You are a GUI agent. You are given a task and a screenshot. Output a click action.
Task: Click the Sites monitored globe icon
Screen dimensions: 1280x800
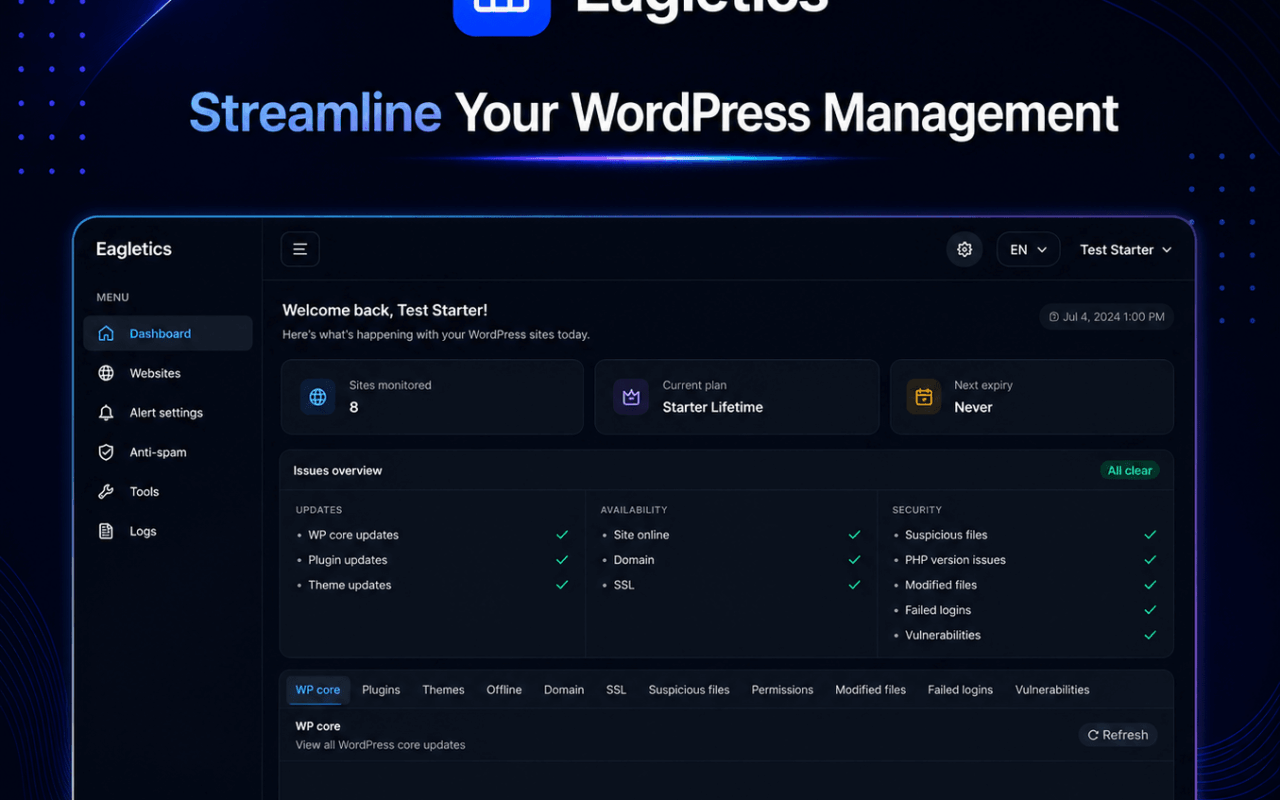coord(318,397)
